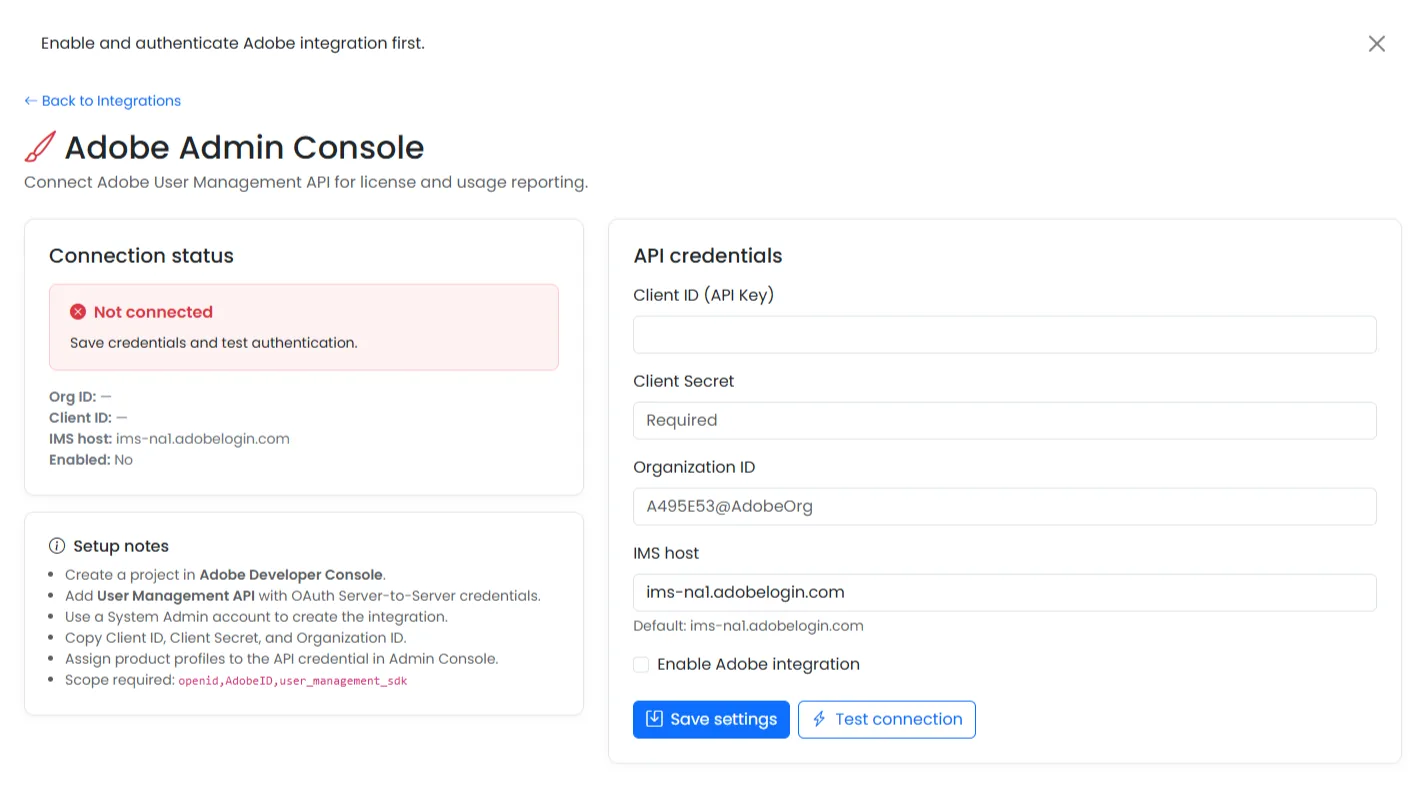Click the save icon inside Save settings
1425x802 pixels.
pos(654,719)
